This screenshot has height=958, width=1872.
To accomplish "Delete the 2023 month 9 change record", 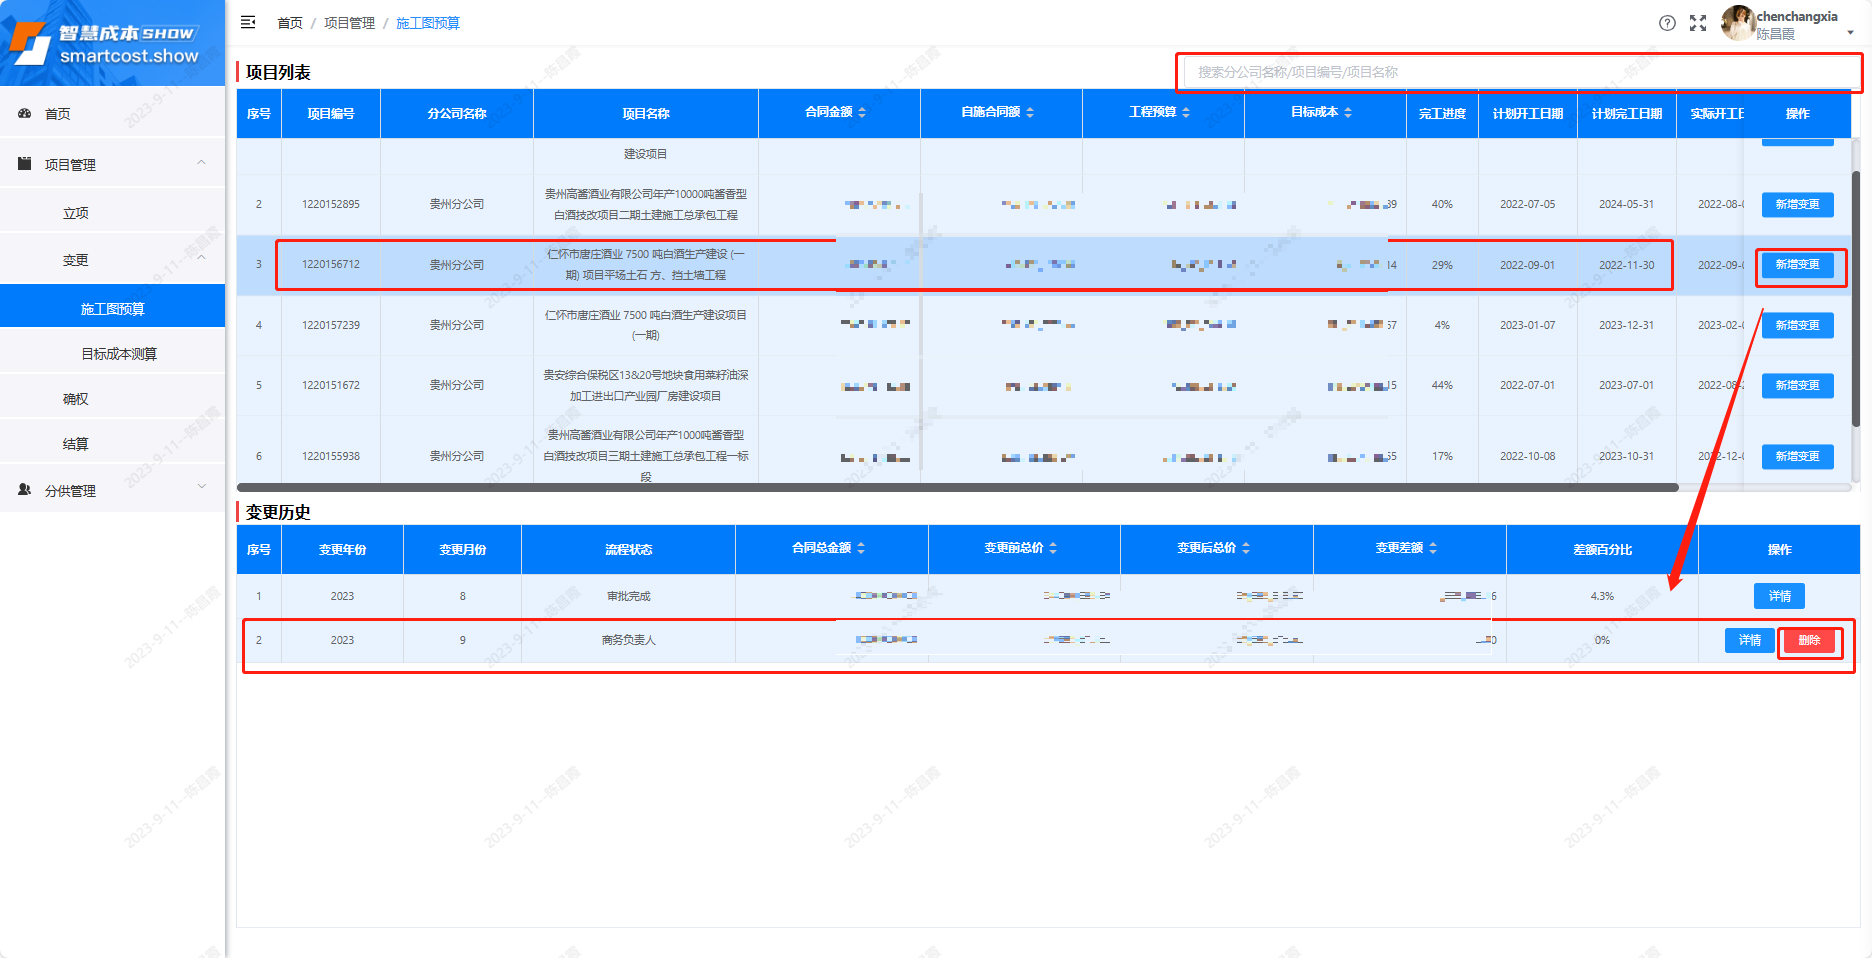I will click(1809, 641).
